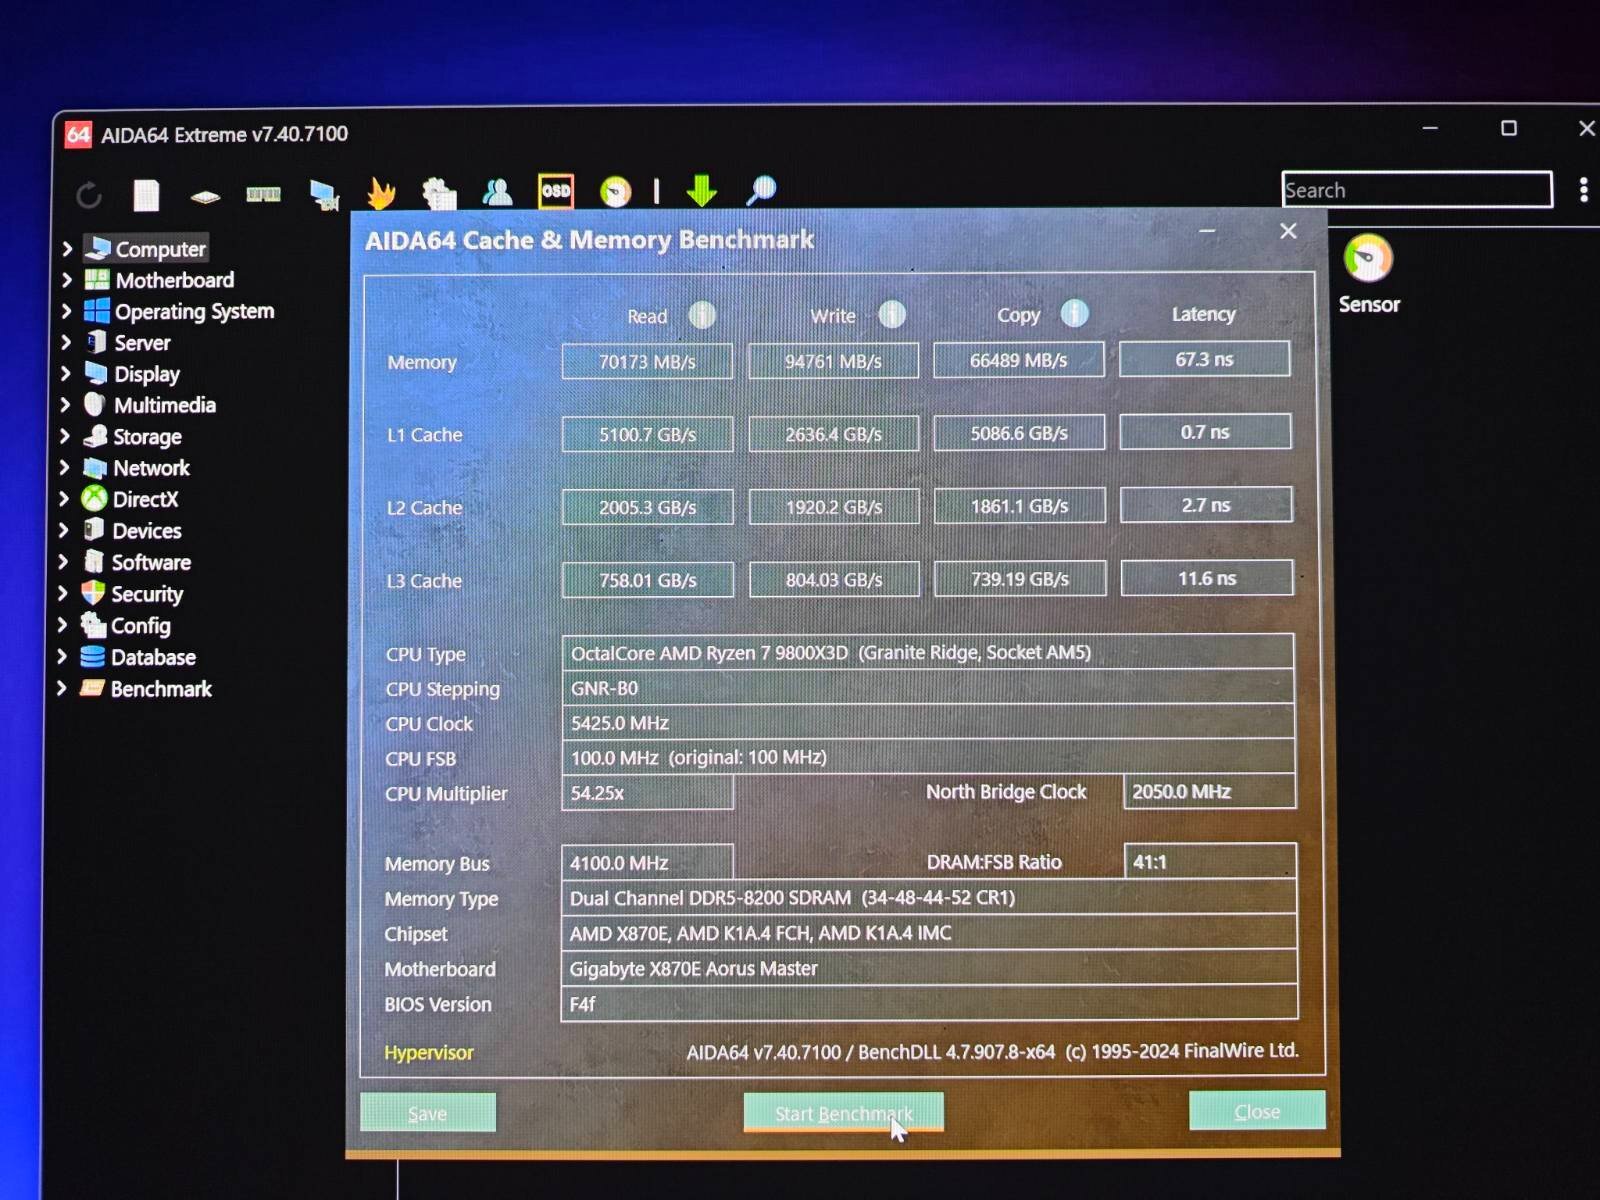Click the Memory Latency value 67.3 ns

[1205, 359]
